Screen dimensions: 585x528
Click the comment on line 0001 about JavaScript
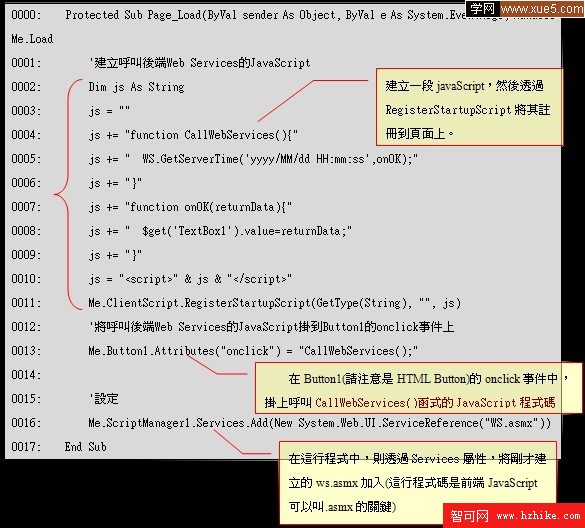(200, 63)
